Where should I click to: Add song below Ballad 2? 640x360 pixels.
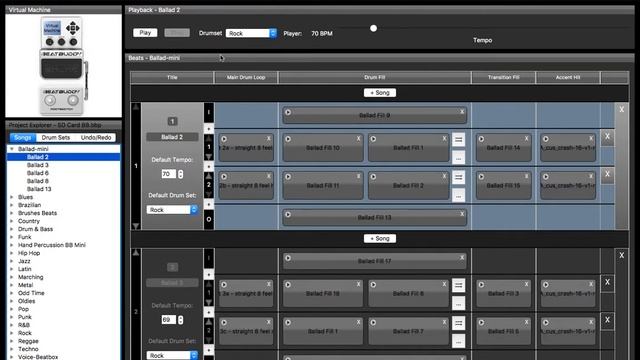tap(380, 238)
